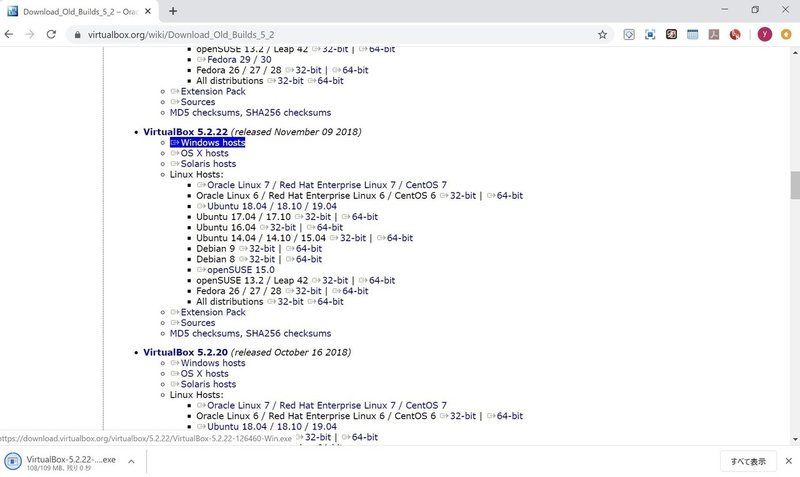Open the red round extension icon

click(x=735, y=34)
